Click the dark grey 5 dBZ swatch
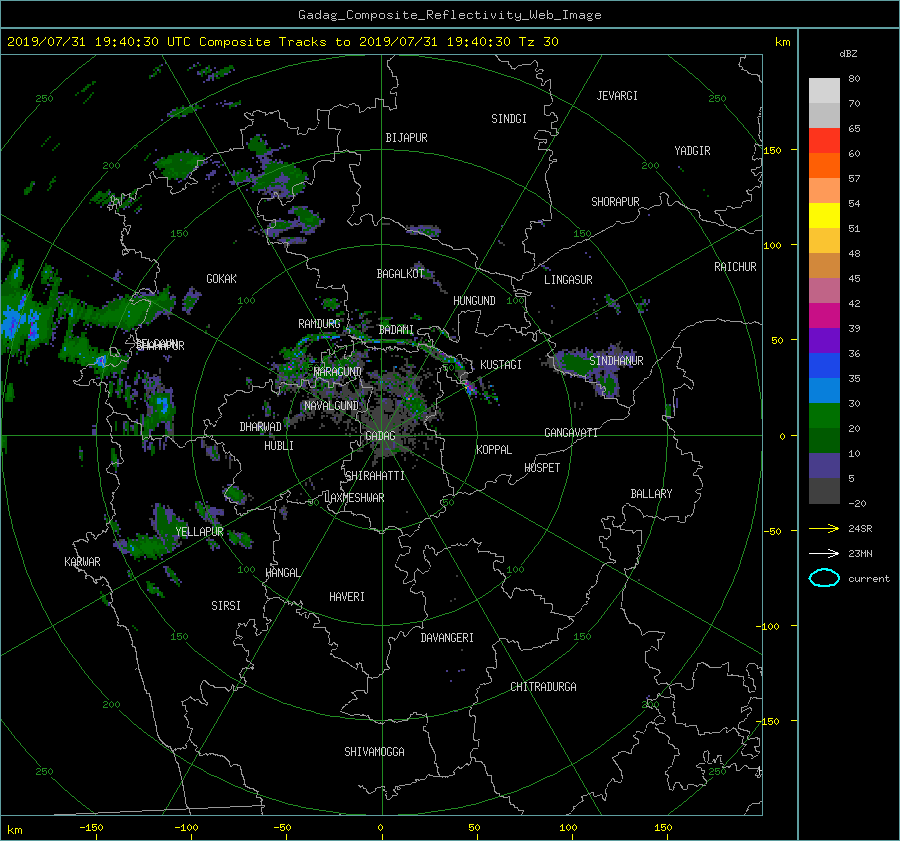This screenshot has width=900, height=841. (x=824, y=491)
